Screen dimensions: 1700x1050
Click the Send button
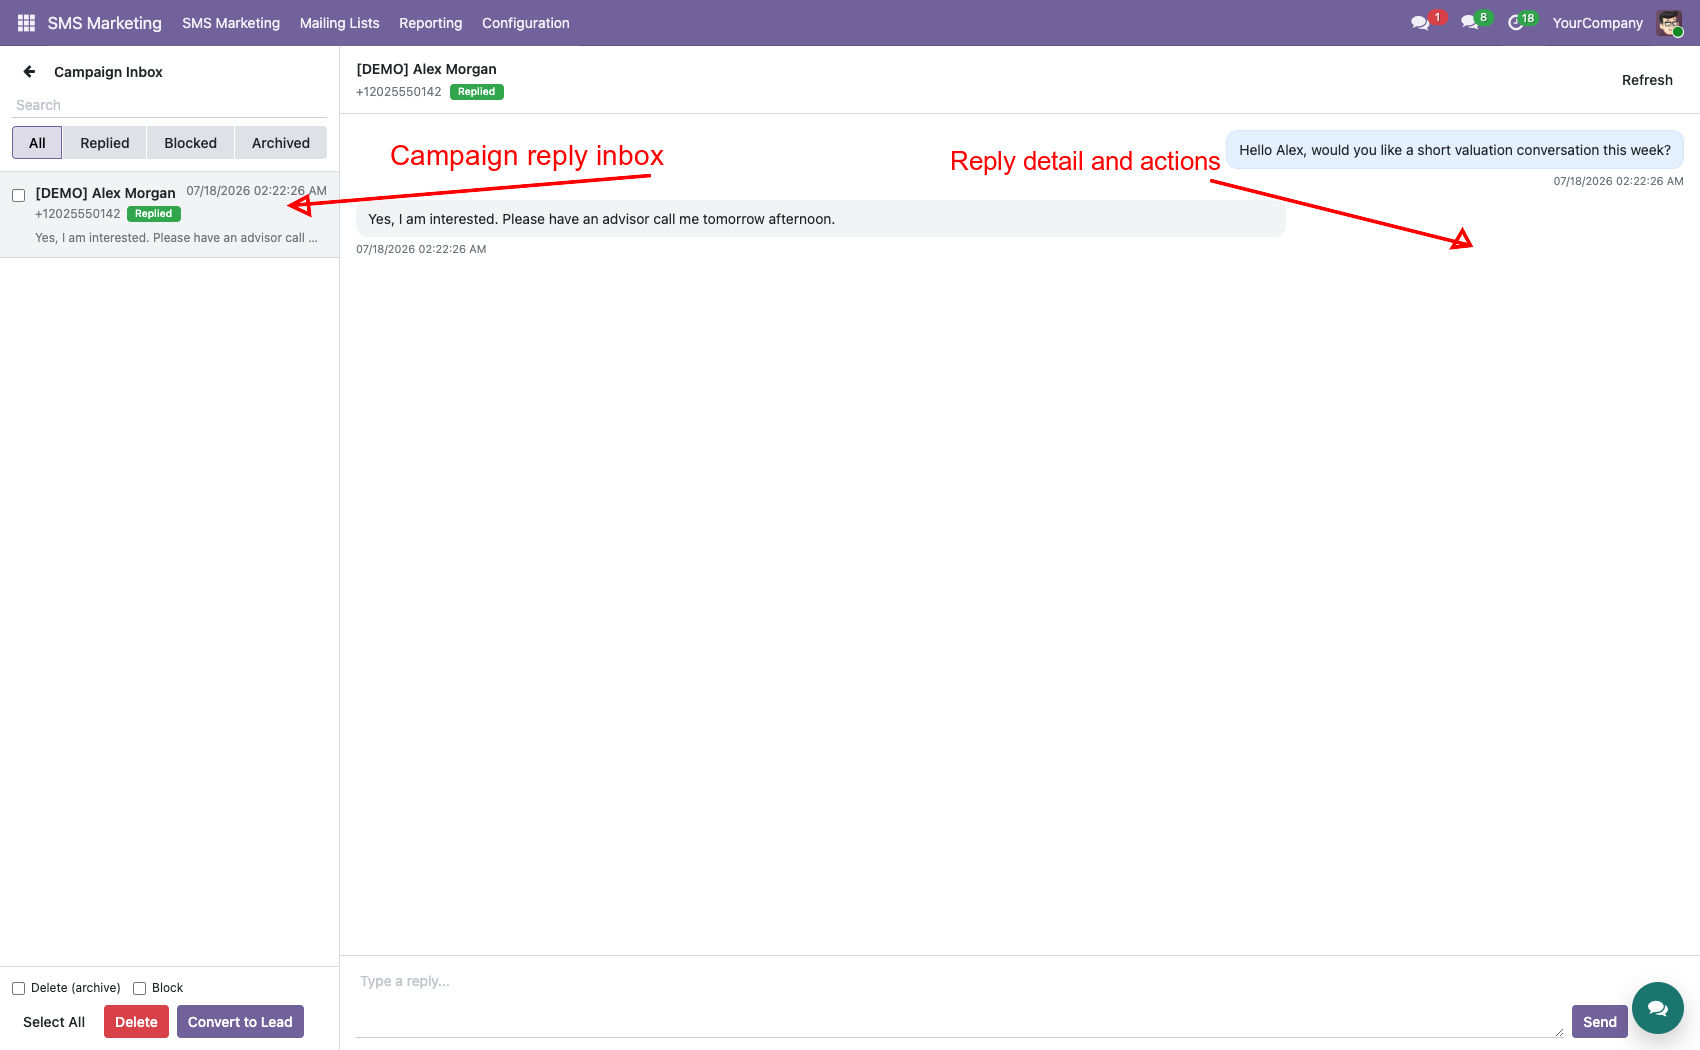point(1600,1022)
